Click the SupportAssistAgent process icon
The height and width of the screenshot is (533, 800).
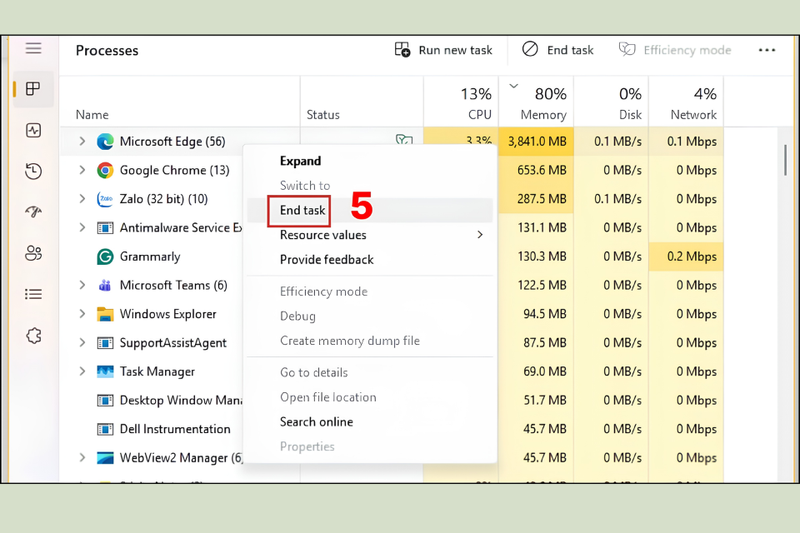pos(105,343)
